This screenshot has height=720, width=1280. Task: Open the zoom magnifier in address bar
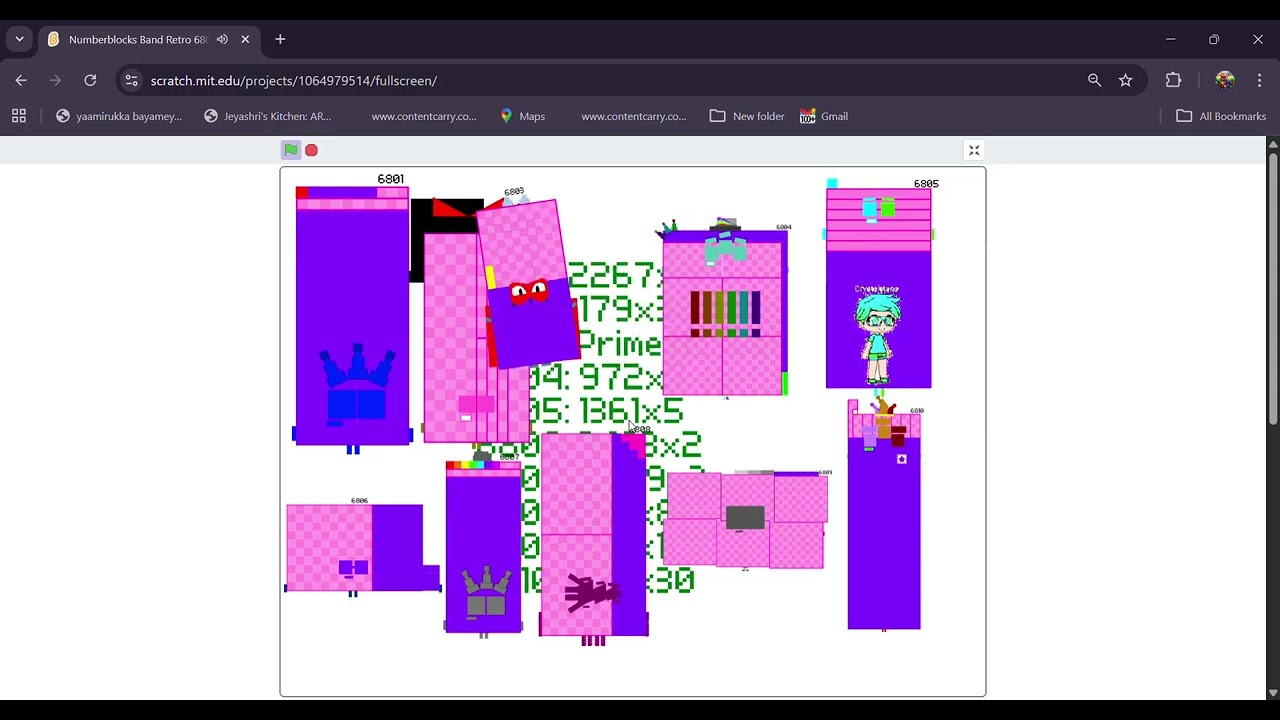(x=1094, y=80)
